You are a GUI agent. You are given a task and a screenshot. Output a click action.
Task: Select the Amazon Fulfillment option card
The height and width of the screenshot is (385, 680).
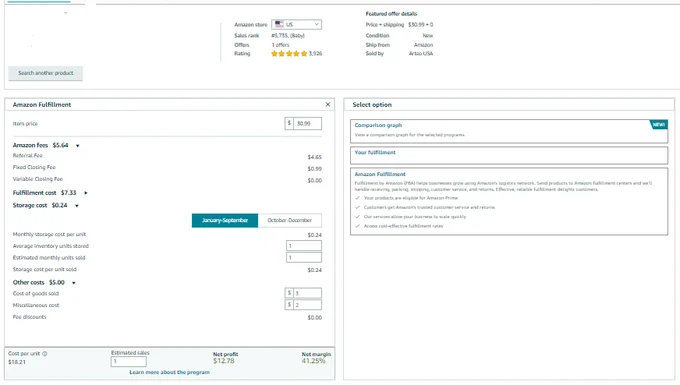coord(509,202)
